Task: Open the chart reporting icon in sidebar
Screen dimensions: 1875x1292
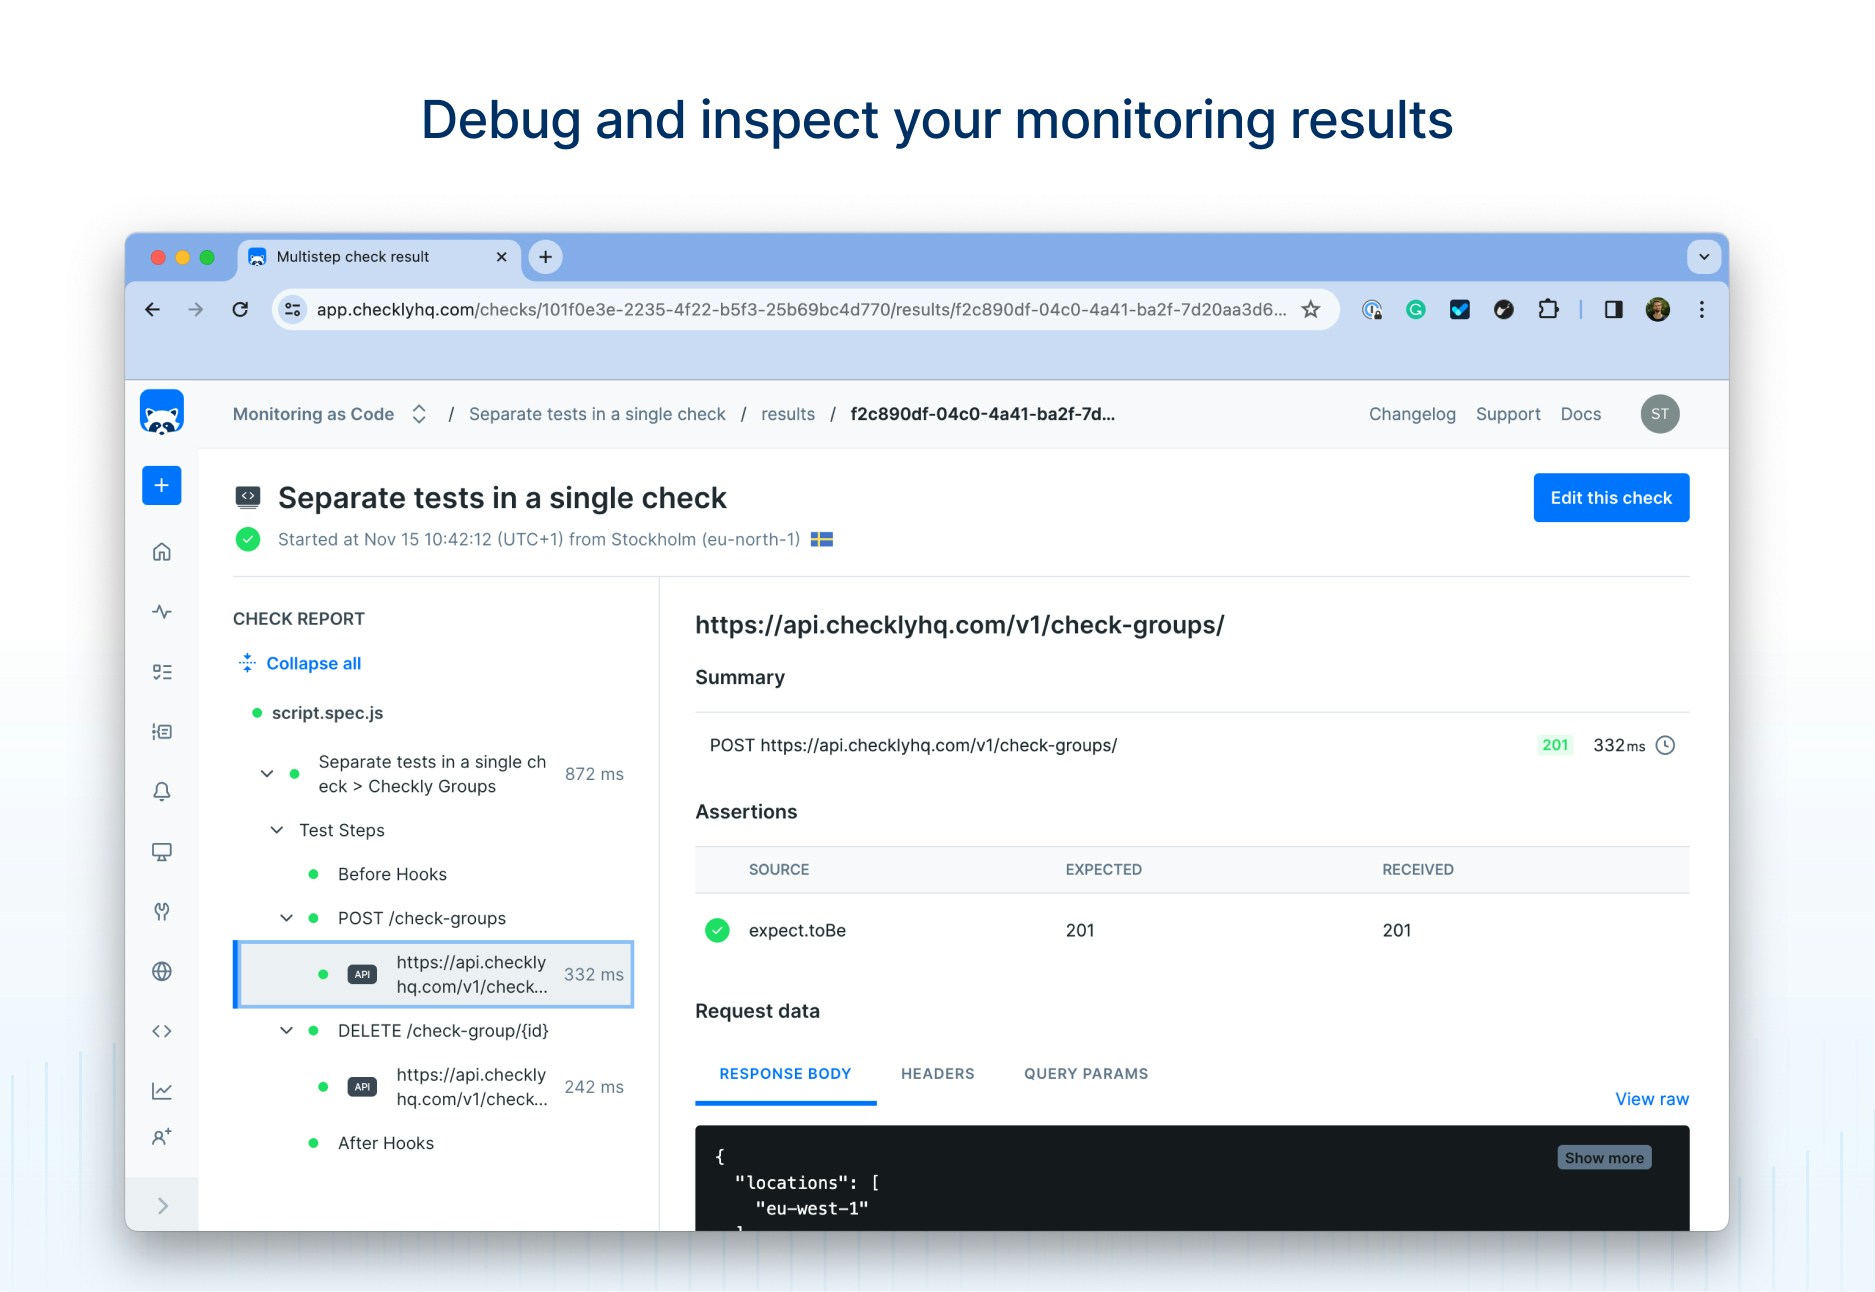Action: click(161, 1091)
